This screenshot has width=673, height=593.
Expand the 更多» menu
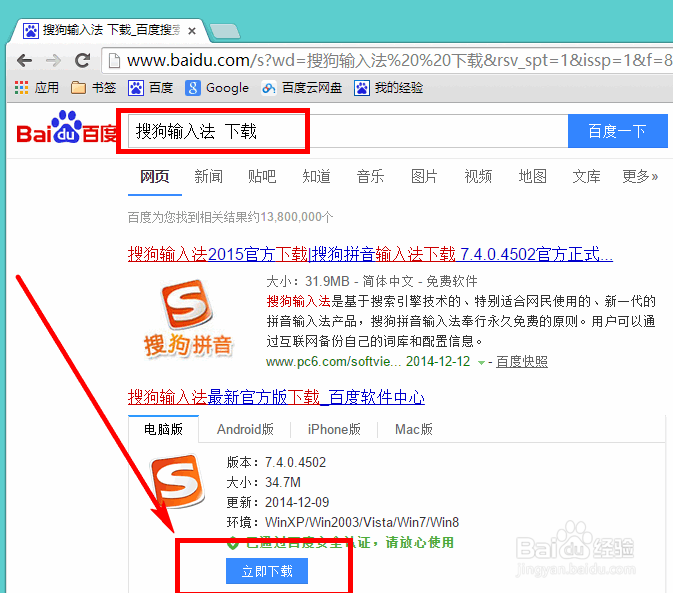(x=640, y=176)
